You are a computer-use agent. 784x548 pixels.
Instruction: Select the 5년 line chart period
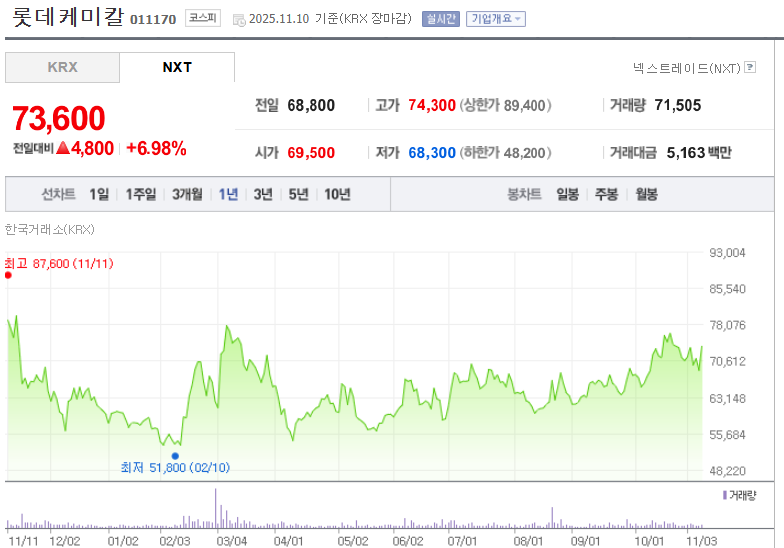[298, 194]
